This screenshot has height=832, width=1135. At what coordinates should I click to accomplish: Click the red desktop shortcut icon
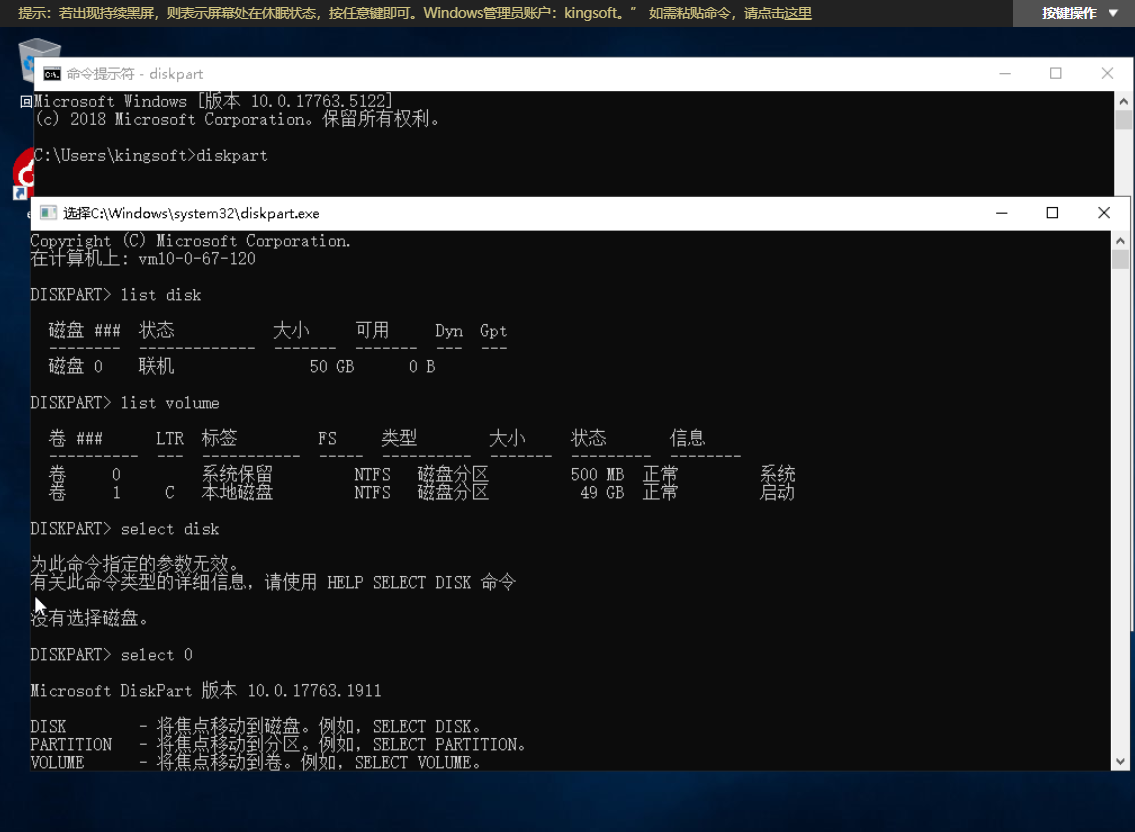[23, 172]
